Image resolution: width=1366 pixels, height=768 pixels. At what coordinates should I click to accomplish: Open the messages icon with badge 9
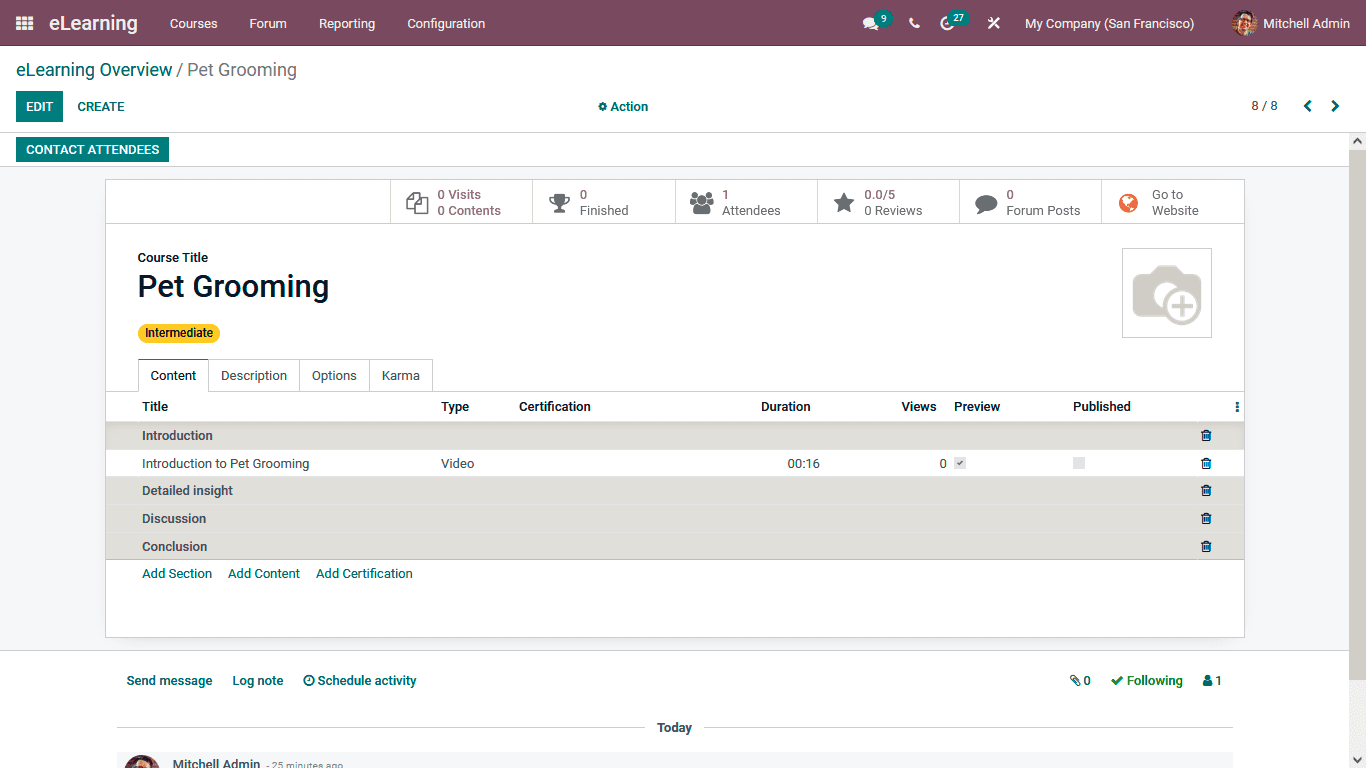click(870, 23)
